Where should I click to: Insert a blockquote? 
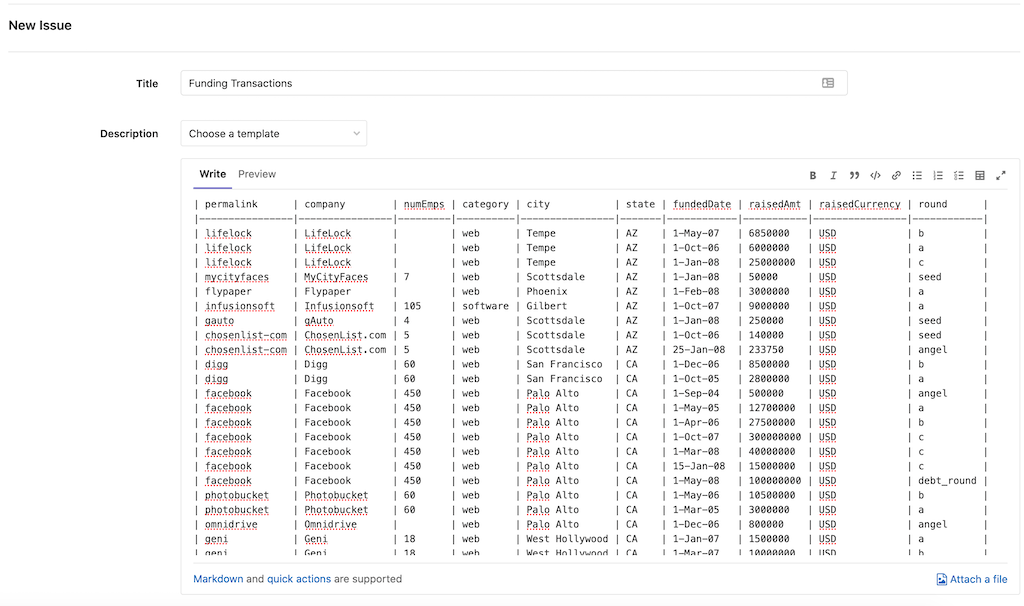pos(855,174)
